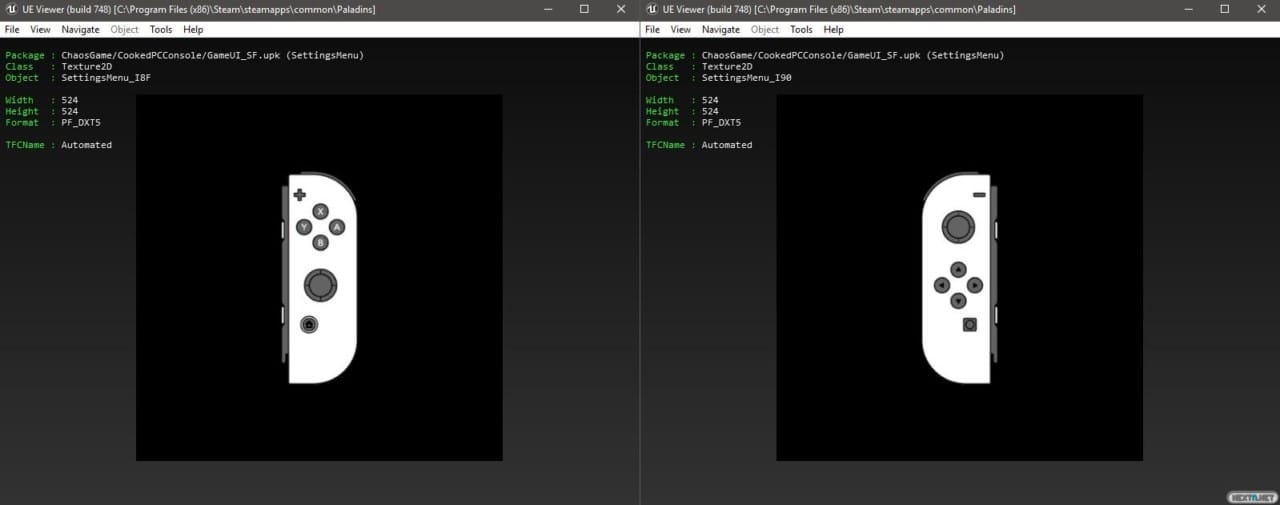The height and width of the screenshot is (505, 1280).
Task: Click the plus button on Joy-Con texture
Action: (x=299, y=194)
